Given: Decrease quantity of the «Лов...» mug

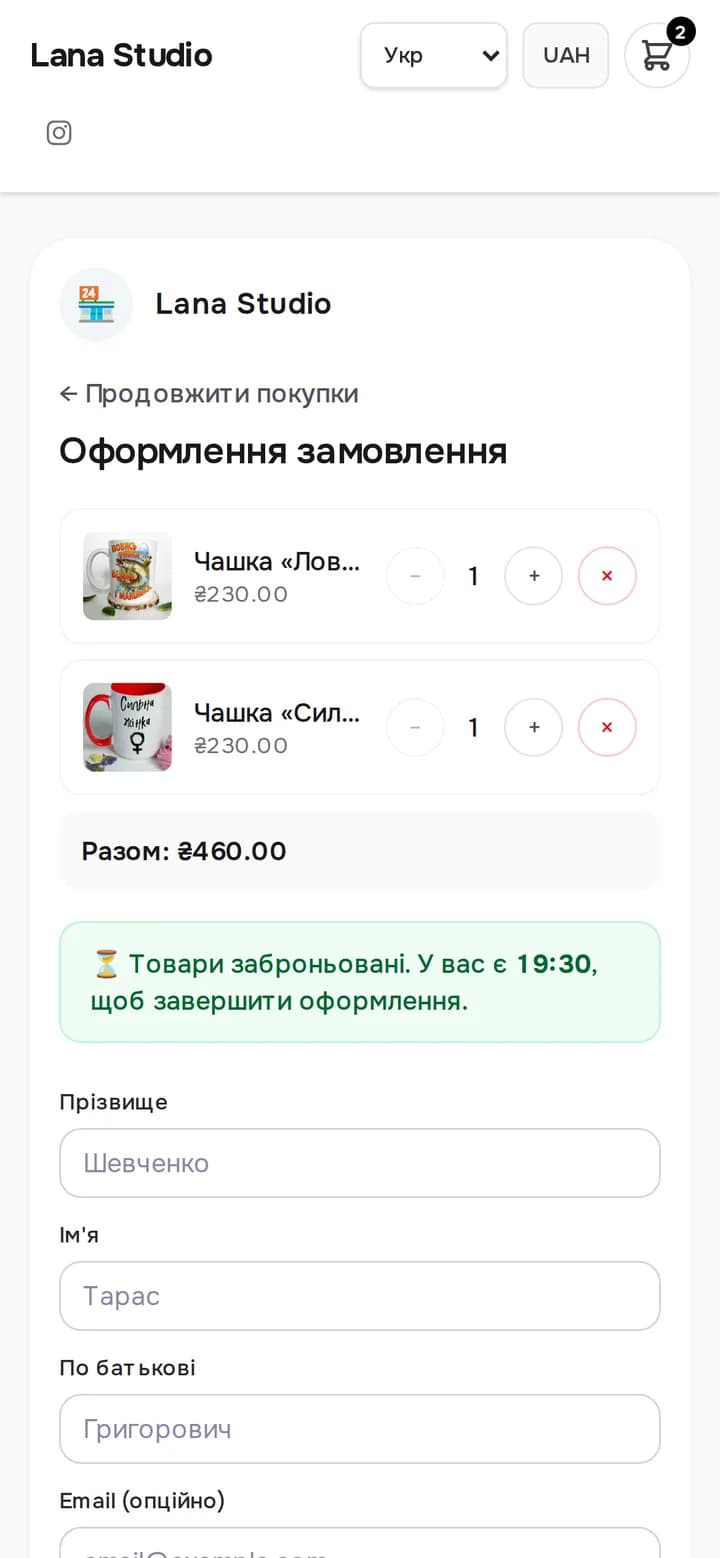Looking at the screenshot, I should point(415,576).
